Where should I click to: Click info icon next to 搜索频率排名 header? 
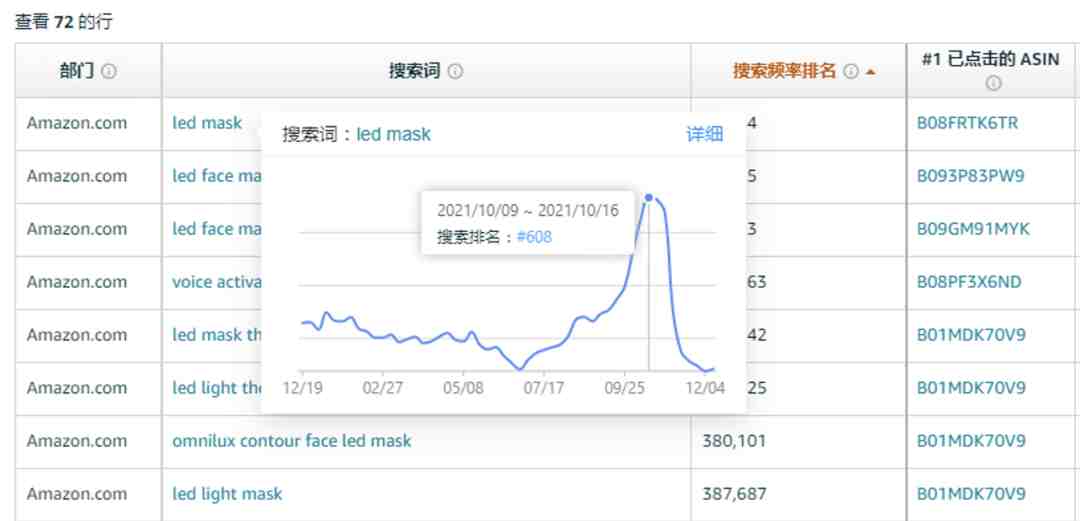[851, 71]
